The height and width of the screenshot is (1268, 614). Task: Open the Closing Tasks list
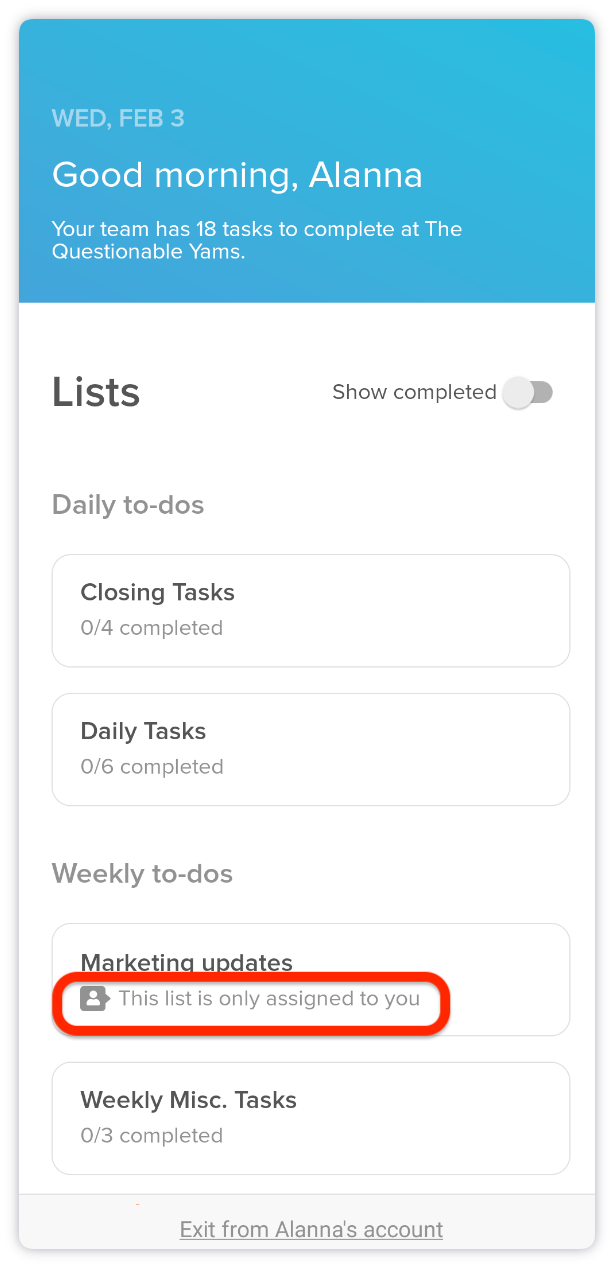coord(310,610)
